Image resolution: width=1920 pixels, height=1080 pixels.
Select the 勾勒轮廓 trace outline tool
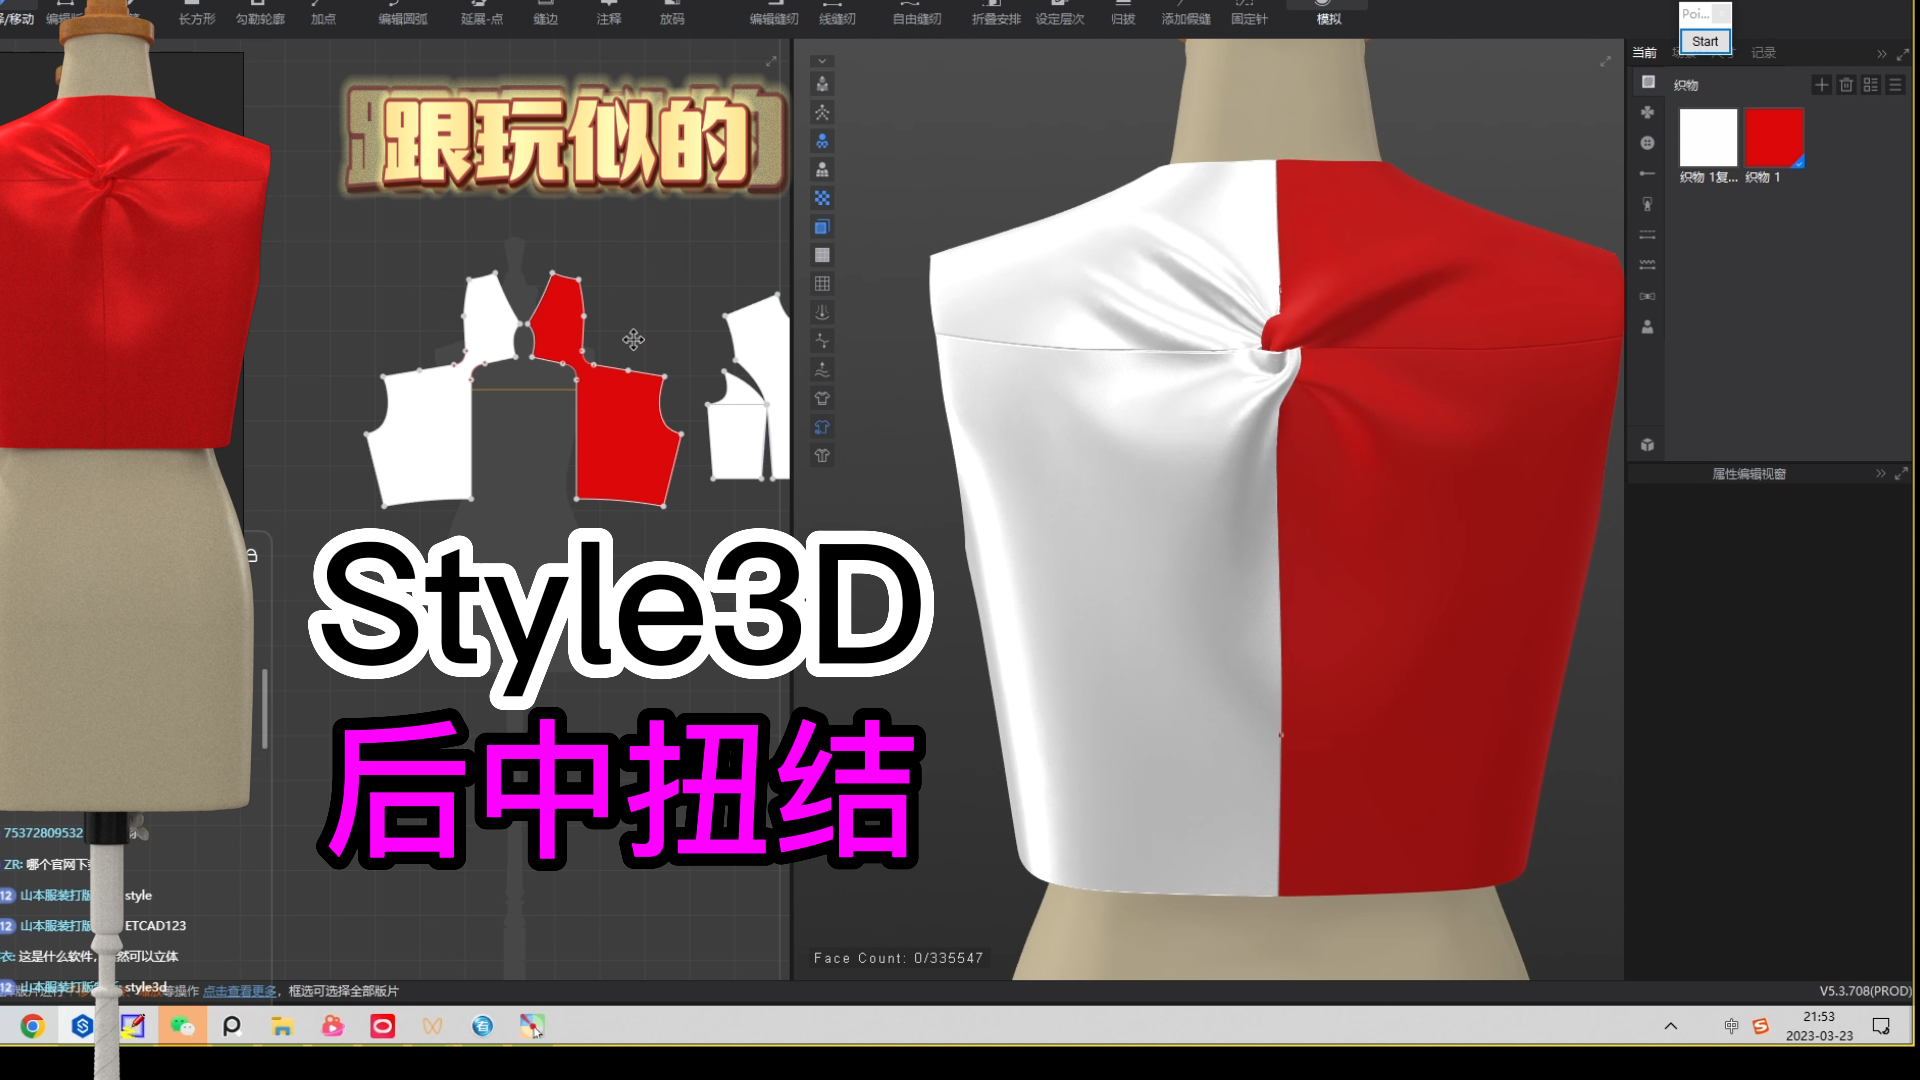(260, 14)
